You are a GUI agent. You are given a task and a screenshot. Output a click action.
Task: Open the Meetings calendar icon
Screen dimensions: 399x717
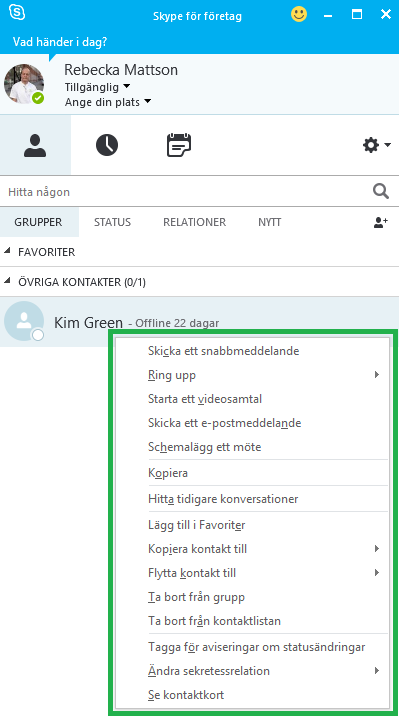pos(179,145)
